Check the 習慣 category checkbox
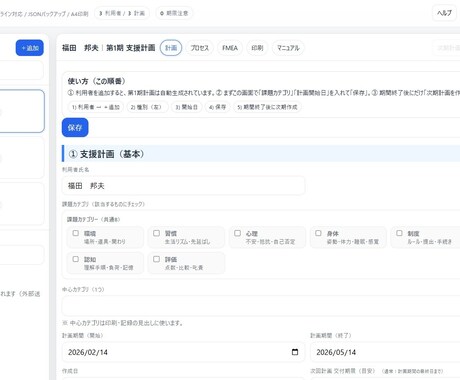Screen dimensions: 460x380 pyautogui.click(x=156, y=233)
